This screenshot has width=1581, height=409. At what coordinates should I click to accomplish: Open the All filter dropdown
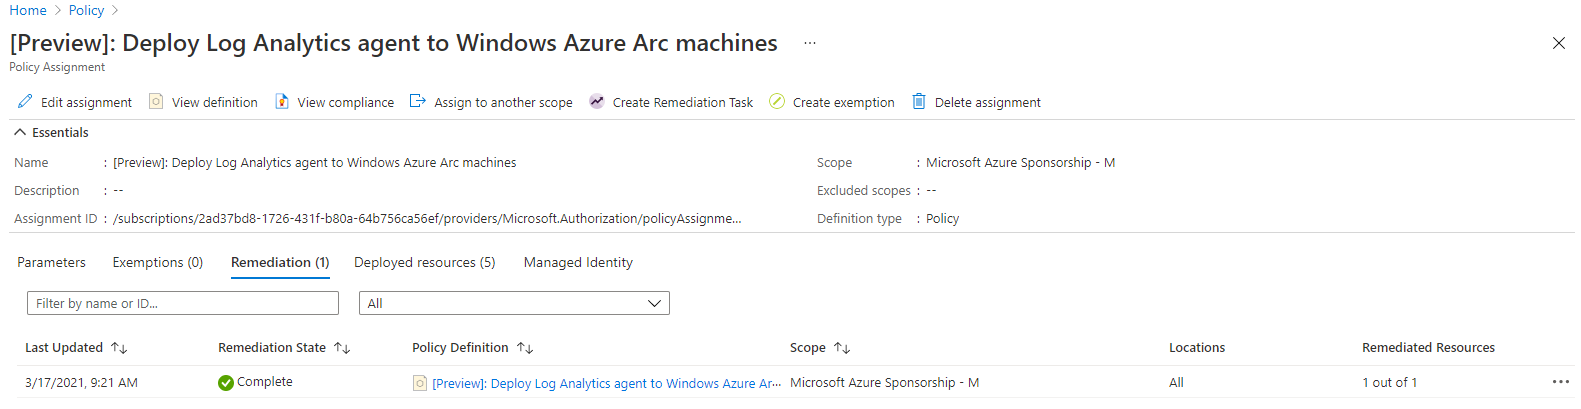[514, 304]
